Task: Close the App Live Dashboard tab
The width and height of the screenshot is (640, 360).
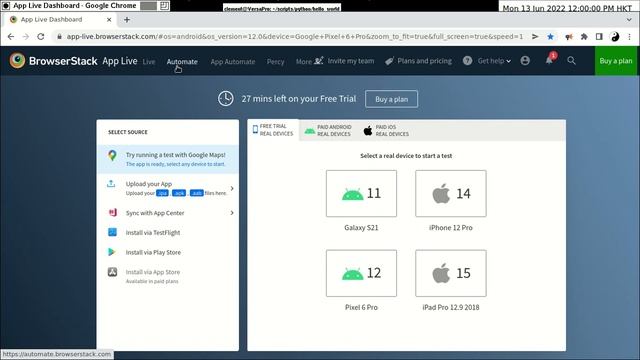Action: pyautogui.click(x=109, y=20)
